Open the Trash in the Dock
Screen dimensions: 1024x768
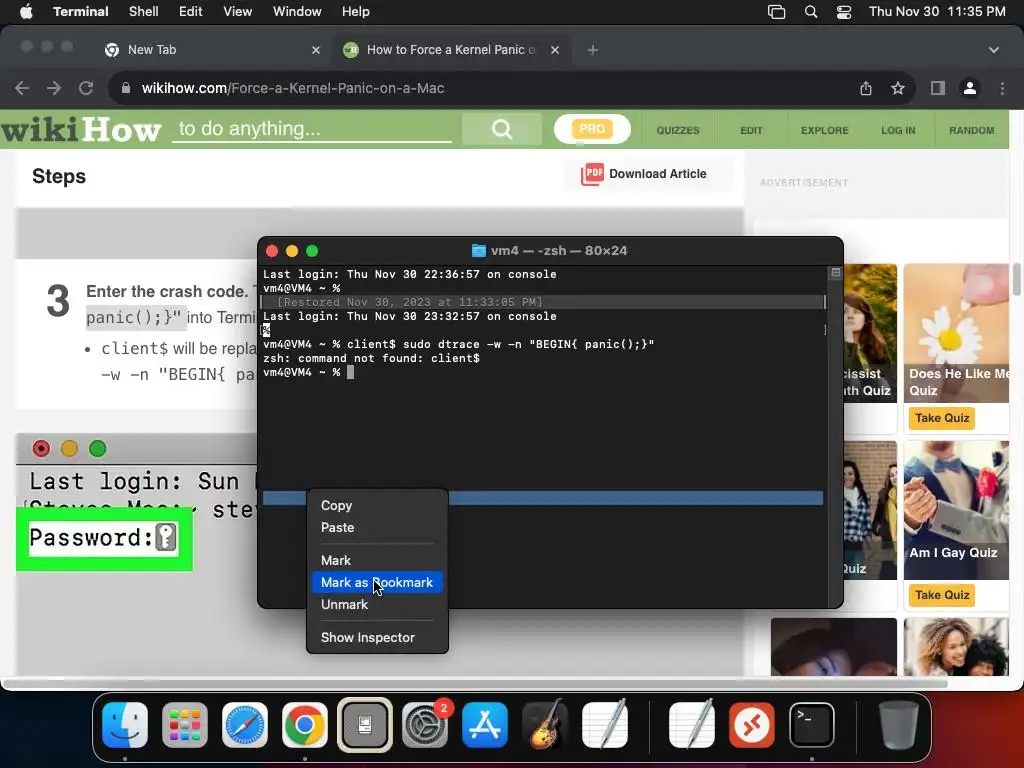coord(899,725)
